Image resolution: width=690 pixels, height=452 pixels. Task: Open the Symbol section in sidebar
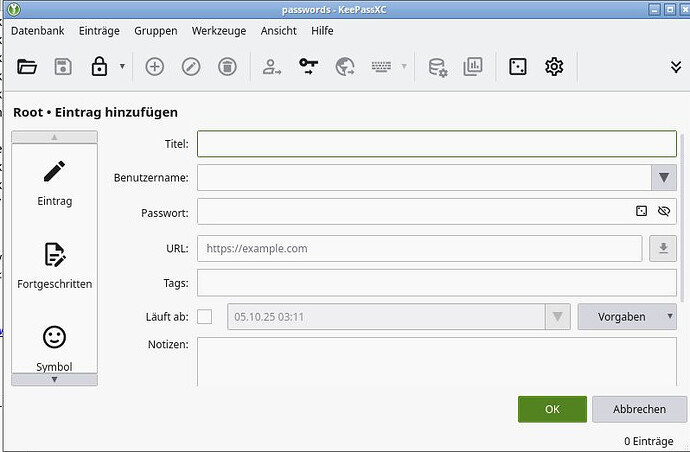(x=54, y=346)
